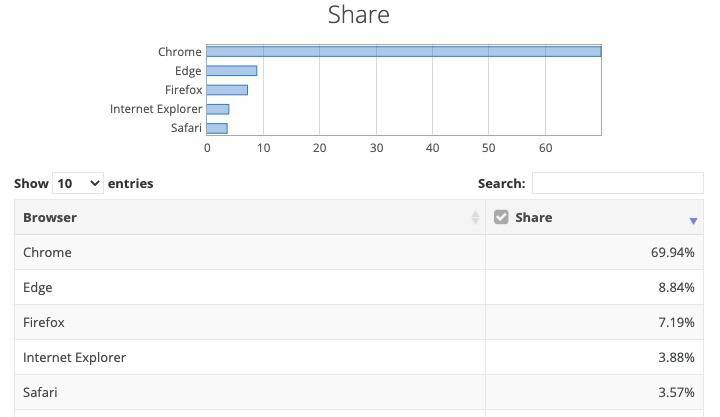720x417 pixels.
Task: Select the Edge bar in the chart
Action: click(232, 71)
